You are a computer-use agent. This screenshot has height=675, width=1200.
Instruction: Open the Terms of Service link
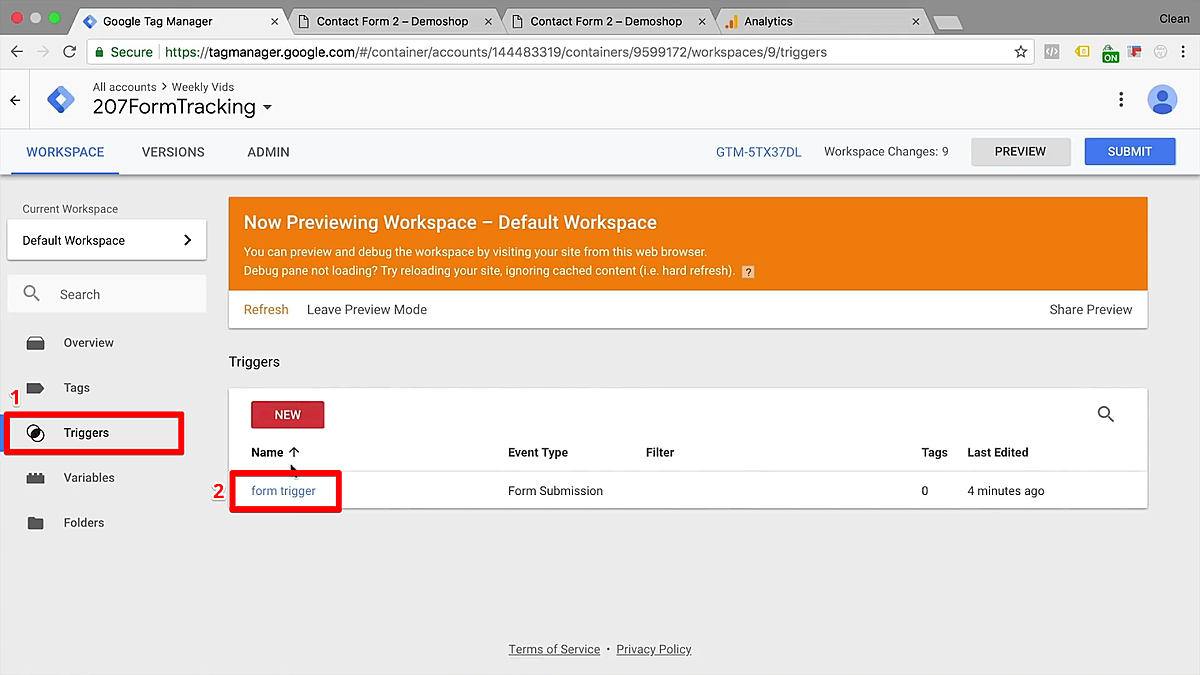554,649
